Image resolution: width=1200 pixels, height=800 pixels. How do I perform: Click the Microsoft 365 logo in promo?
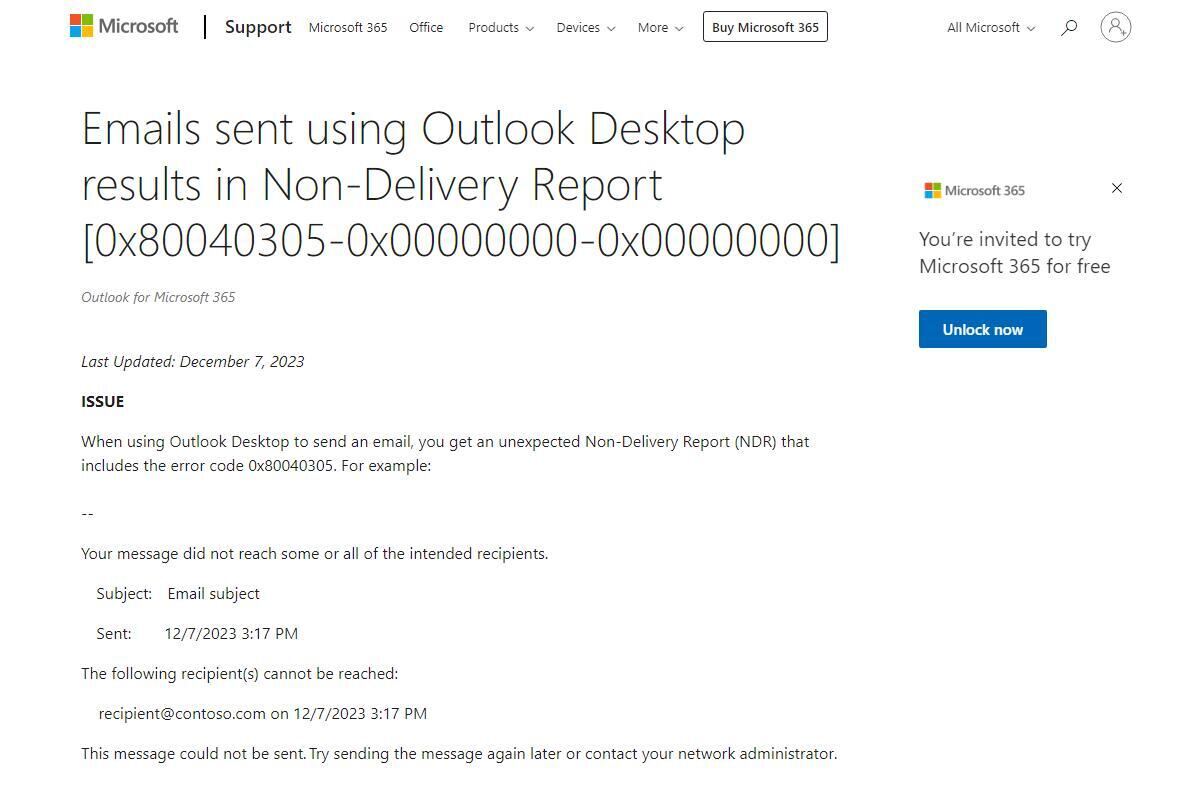[974, 190]
